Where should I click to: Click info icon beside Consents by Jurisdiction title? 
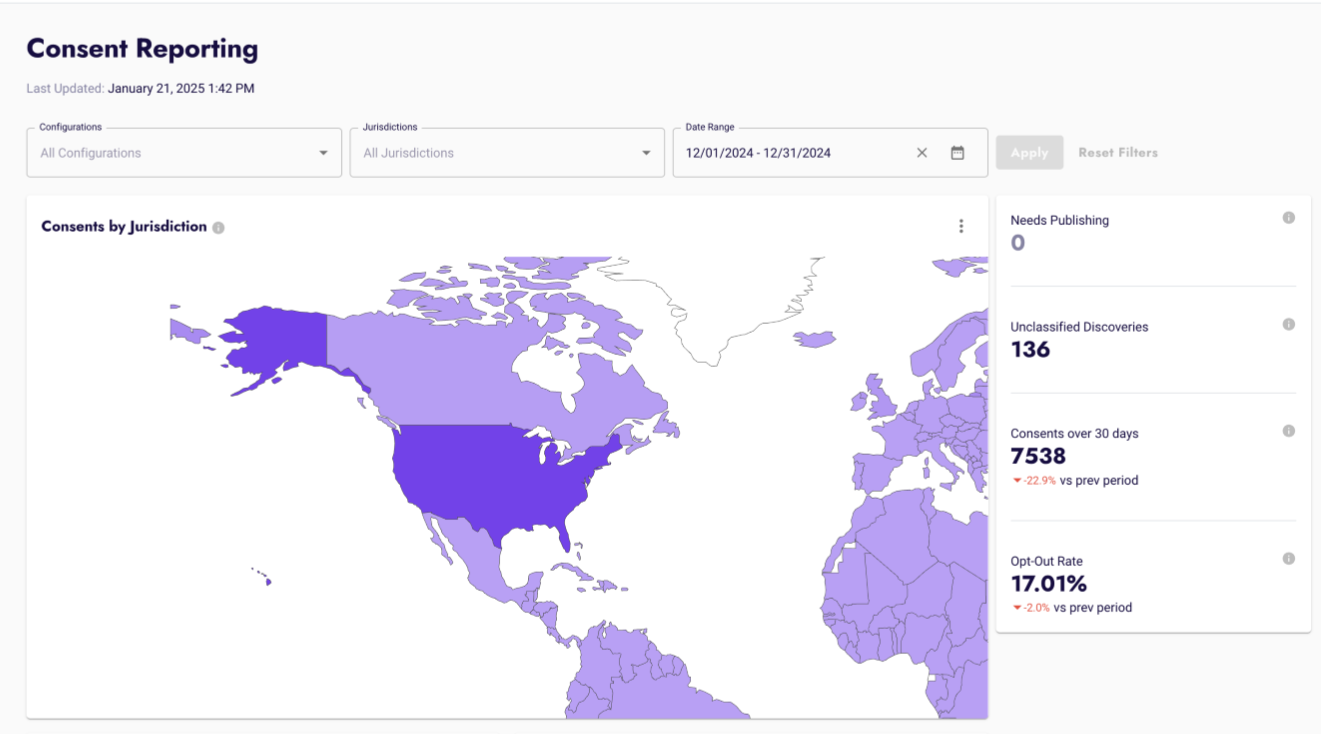point(218,227)
